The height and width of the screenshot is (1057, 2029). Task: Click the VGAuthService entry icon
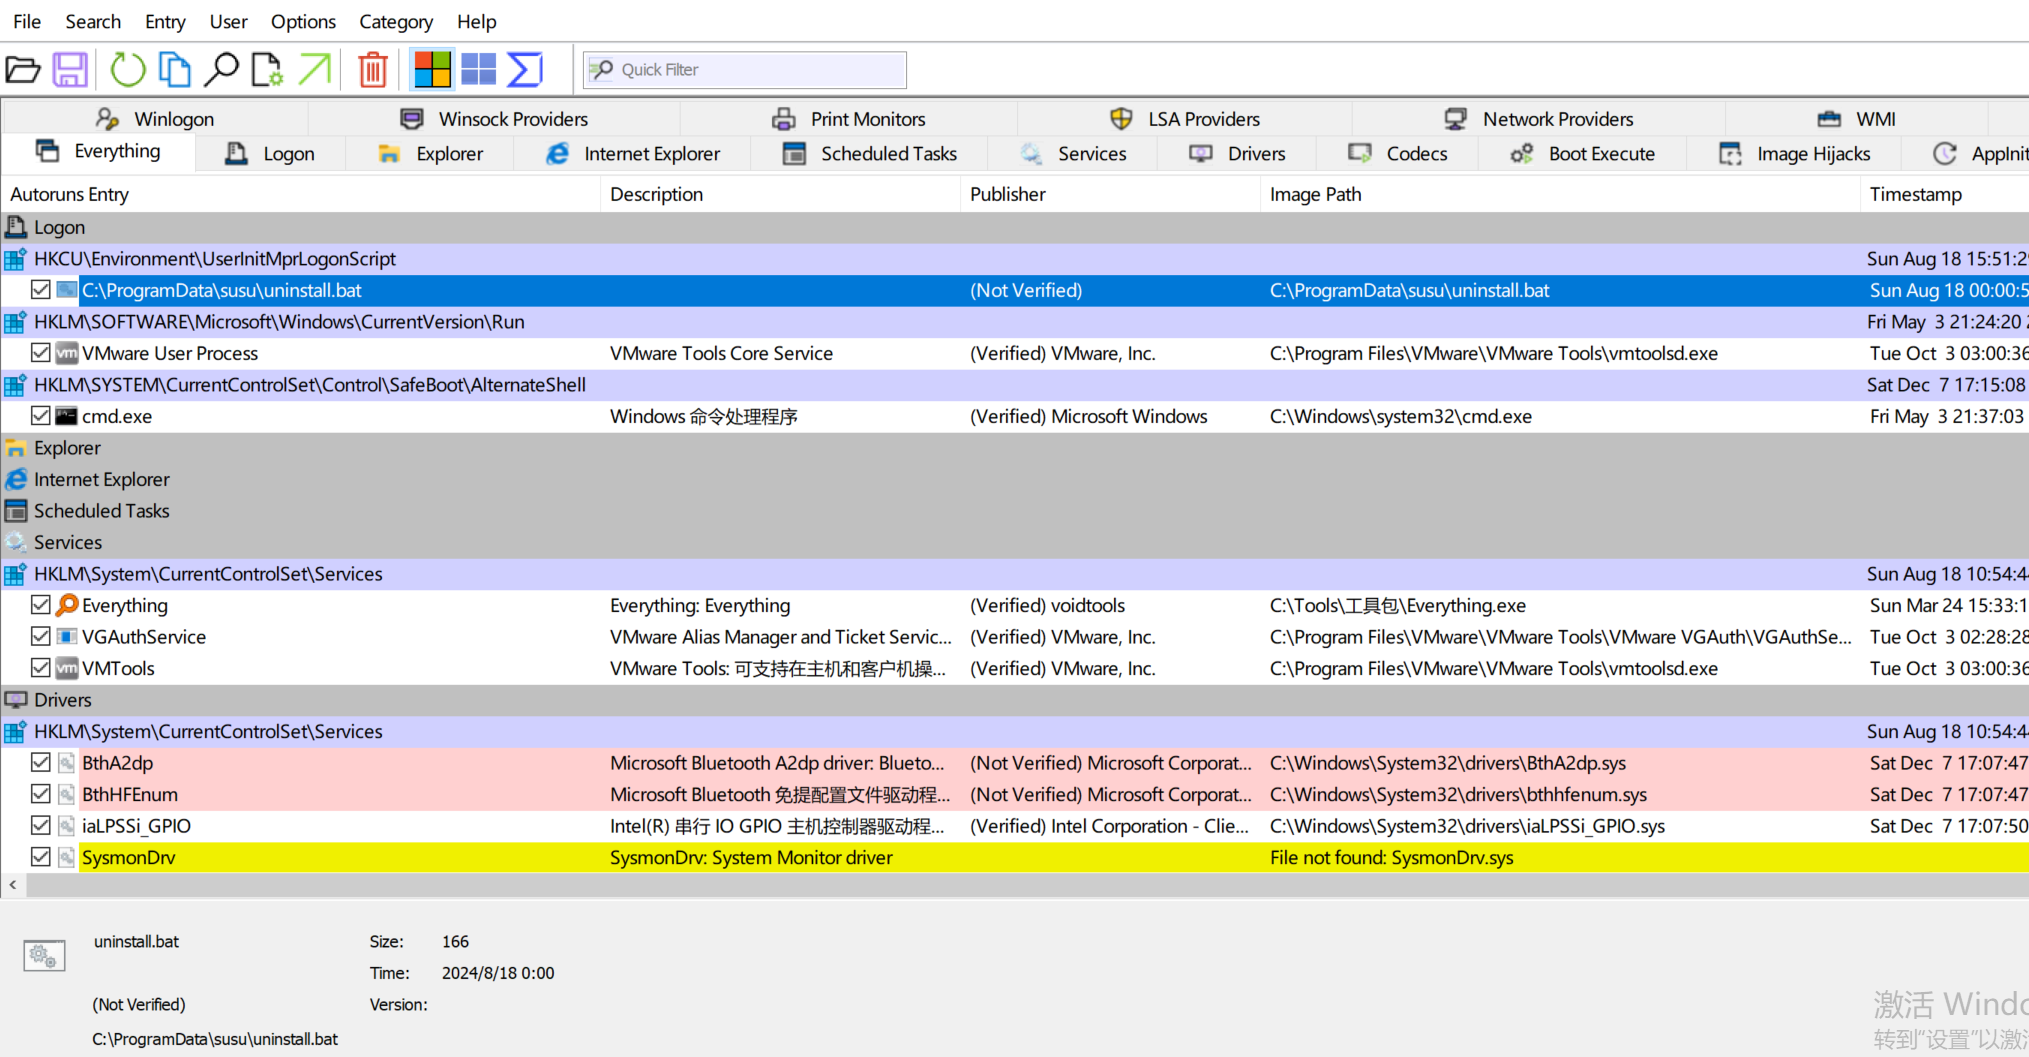(x=67, y=637)
